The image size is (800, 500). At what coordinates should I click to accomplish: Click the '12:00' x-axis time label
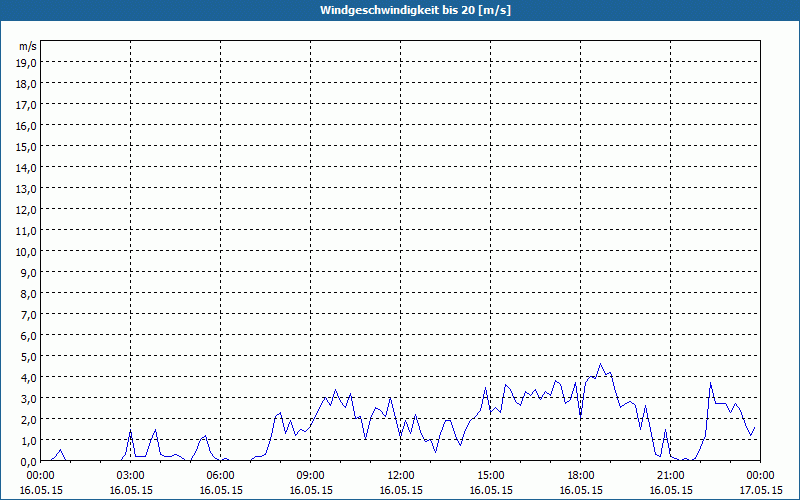(x=401, y=476)
